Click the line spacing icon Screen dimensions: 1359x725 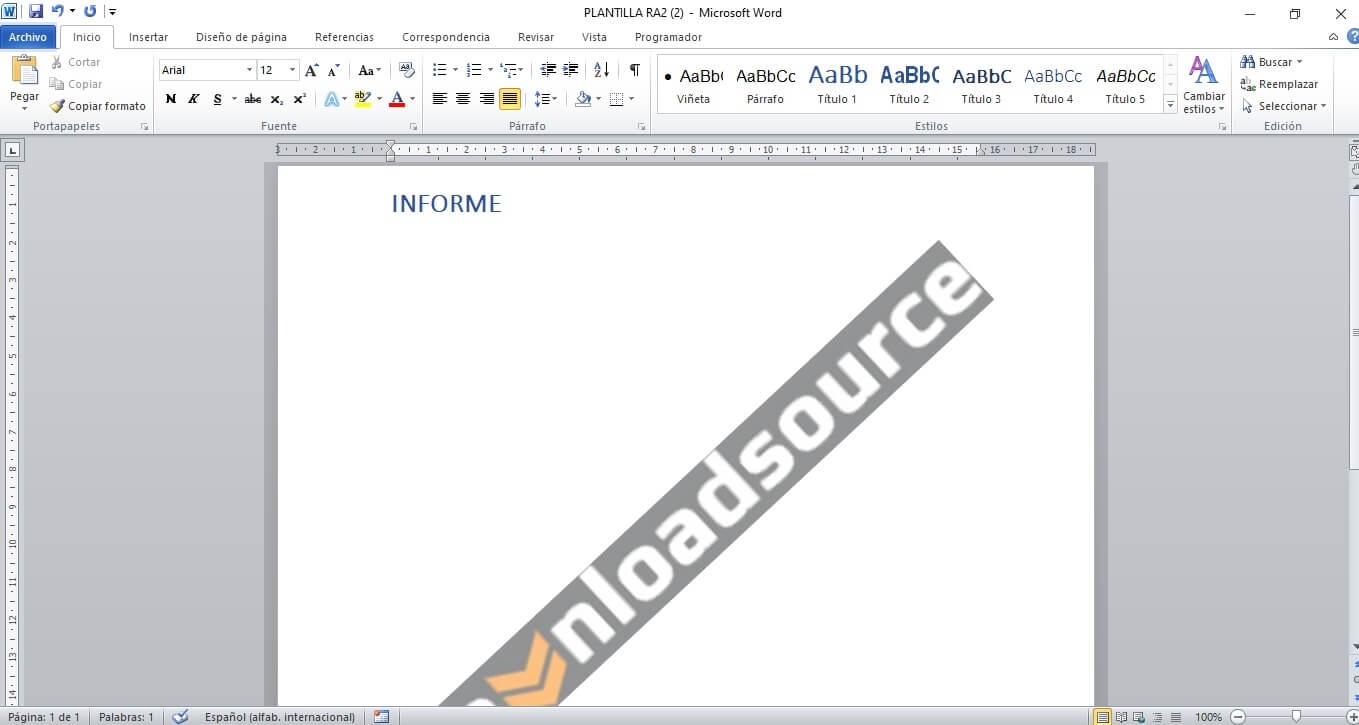542,99
